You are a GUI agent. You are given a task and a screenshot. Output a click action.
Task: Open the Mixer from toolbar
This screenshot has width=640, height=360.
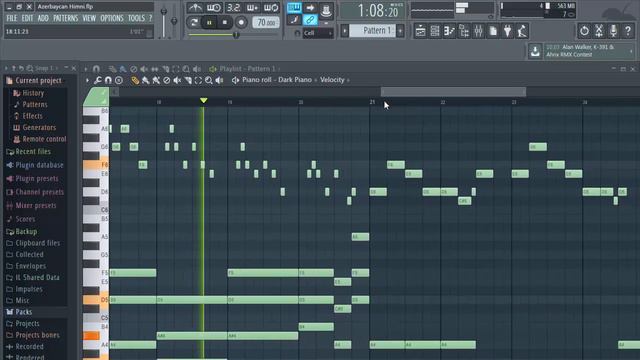tap(478, 31)
